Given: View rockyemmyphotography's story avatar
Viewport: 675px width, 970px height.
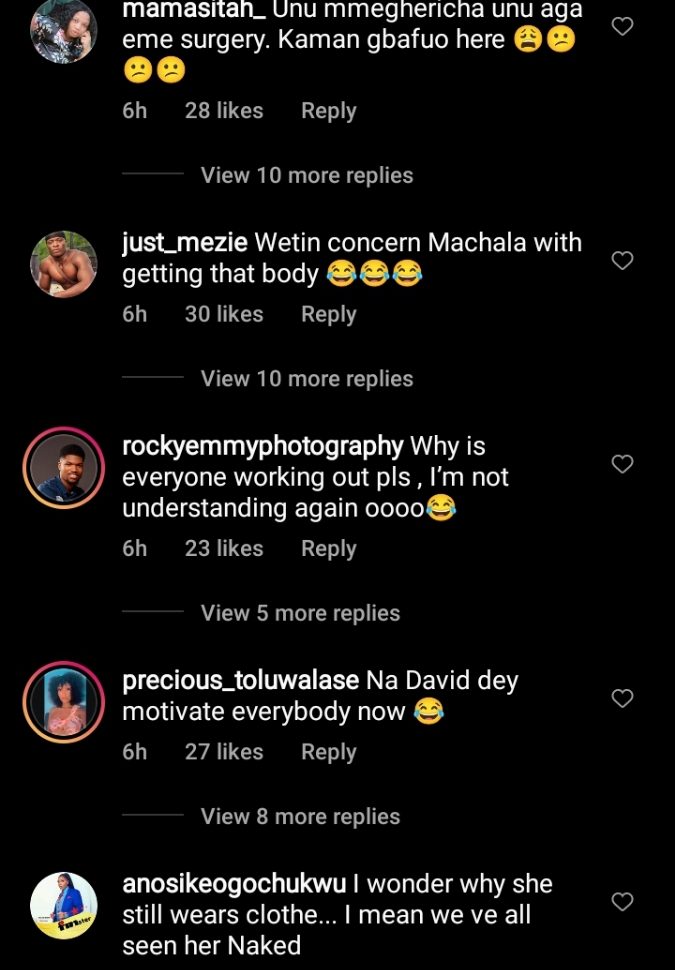Looking at the screenshot, I should [x=64, y=467].
